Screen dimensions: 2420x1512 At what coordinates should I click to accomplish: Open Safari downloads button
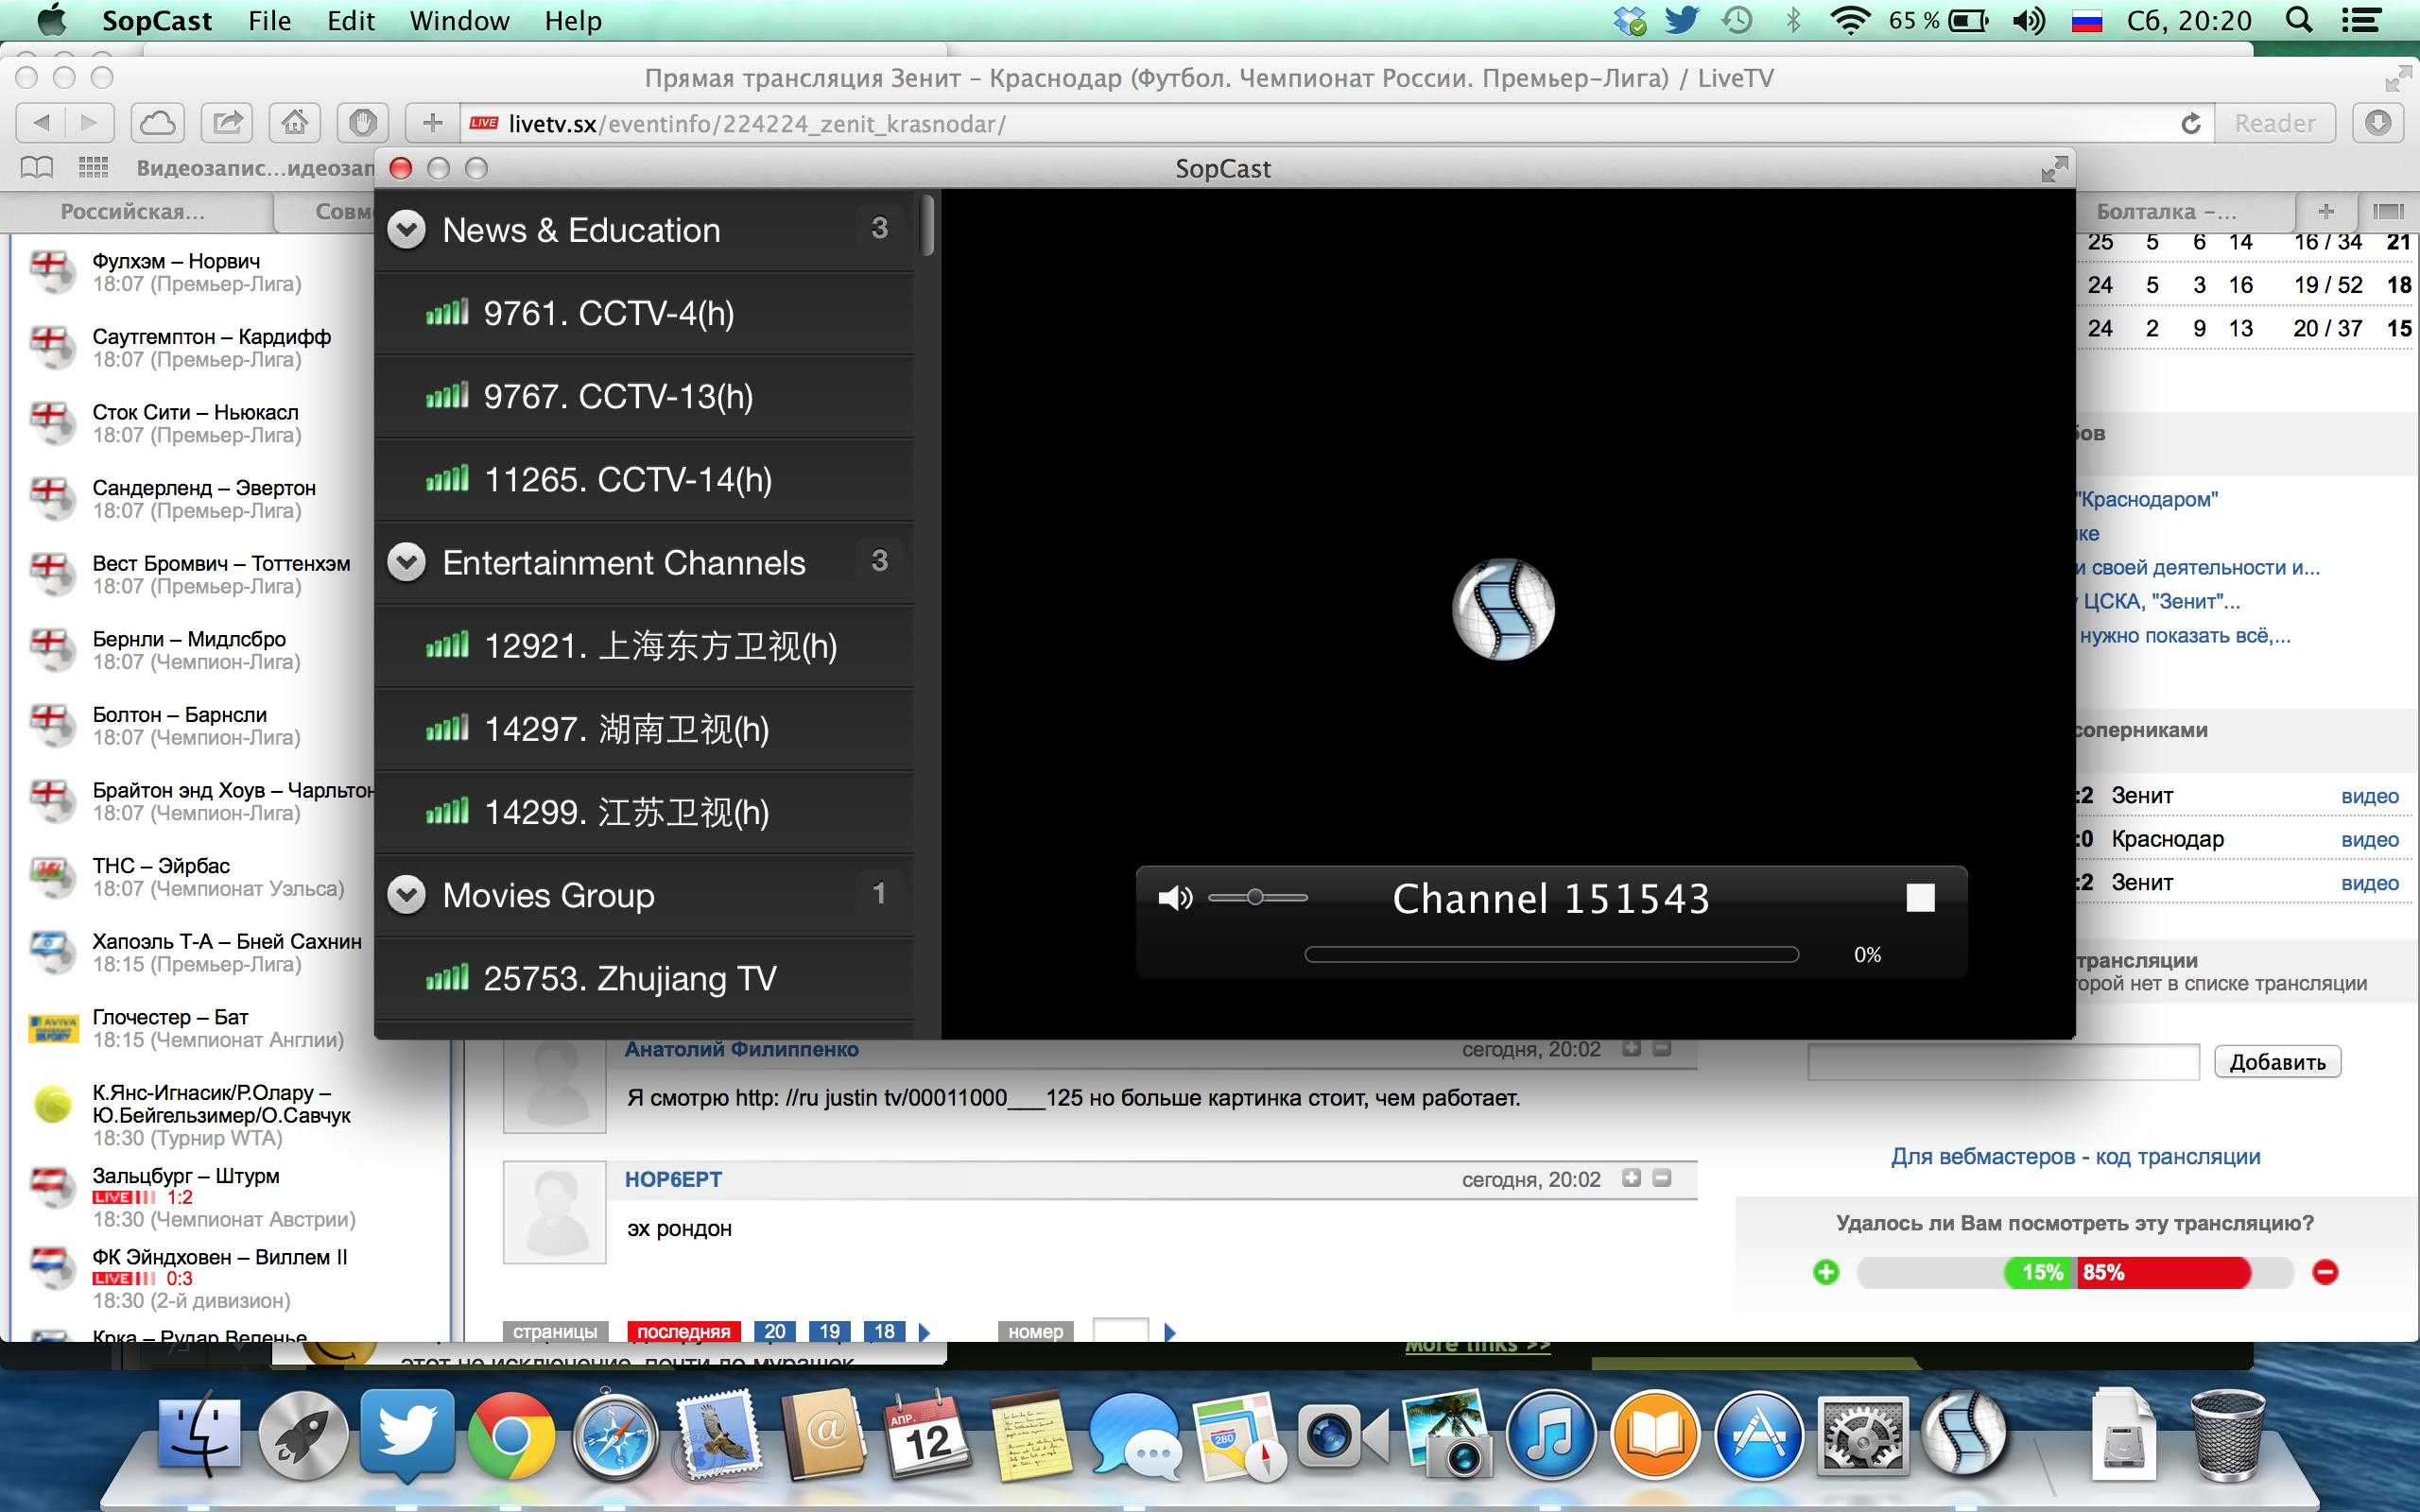point(2378,123)
